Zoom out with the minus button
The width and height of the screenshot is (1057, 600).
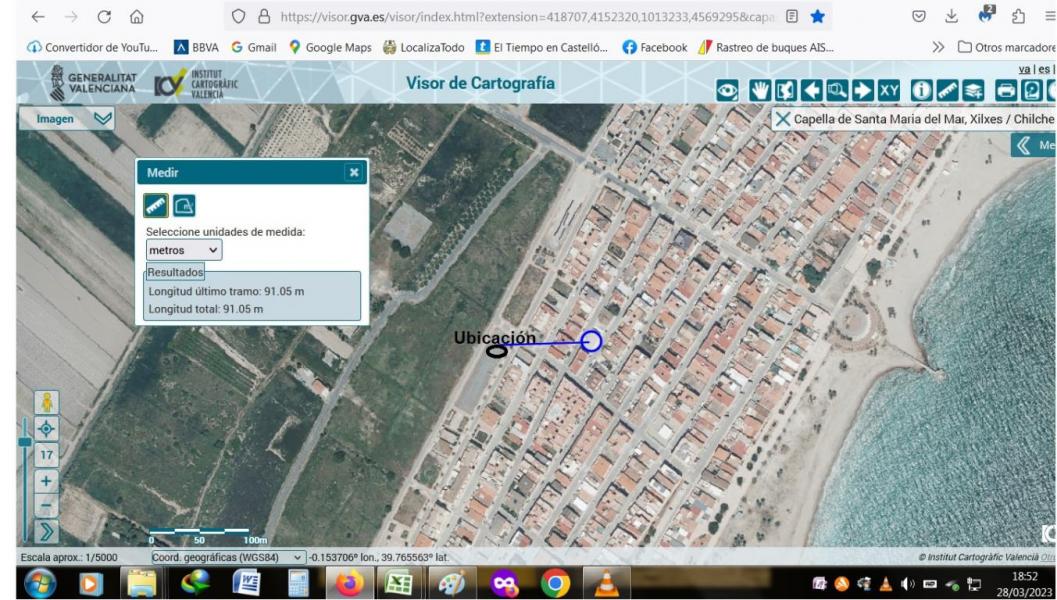46,505
